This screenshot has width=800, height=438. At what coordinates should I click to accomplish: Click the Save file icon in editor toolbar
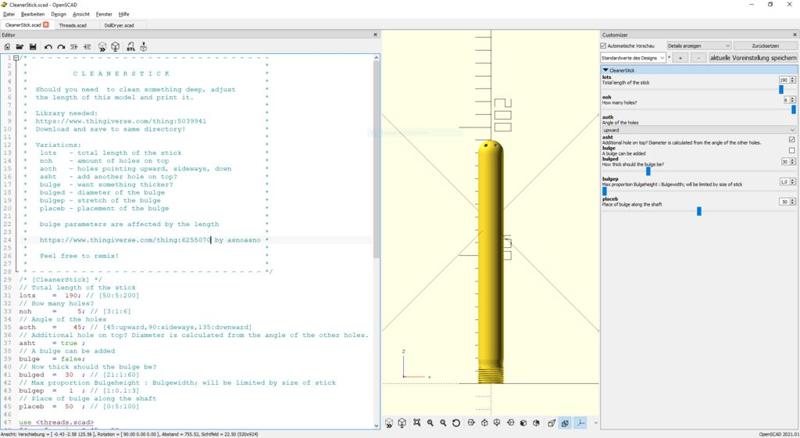tap(32, 46)
